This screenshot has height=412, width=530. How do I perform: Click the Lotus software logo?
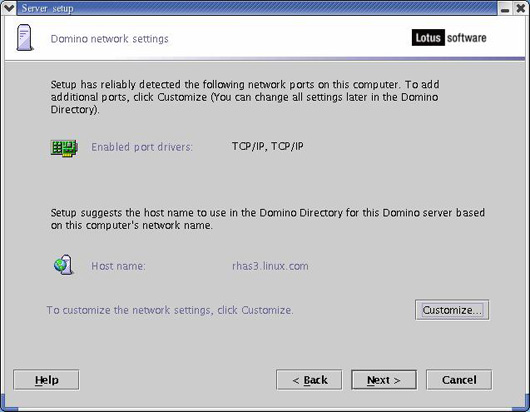[449, 38]
